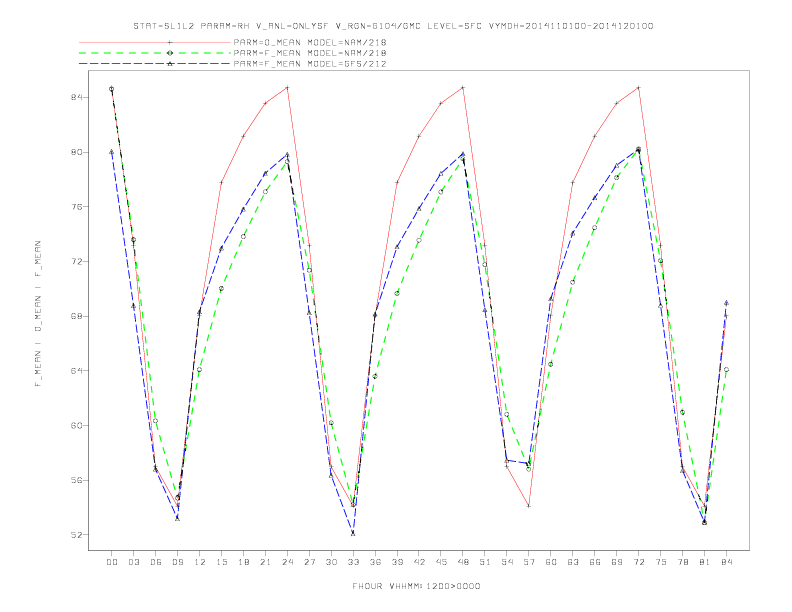
Task: Click x-axis forecast hour label 36
Action: click(375, 562)
